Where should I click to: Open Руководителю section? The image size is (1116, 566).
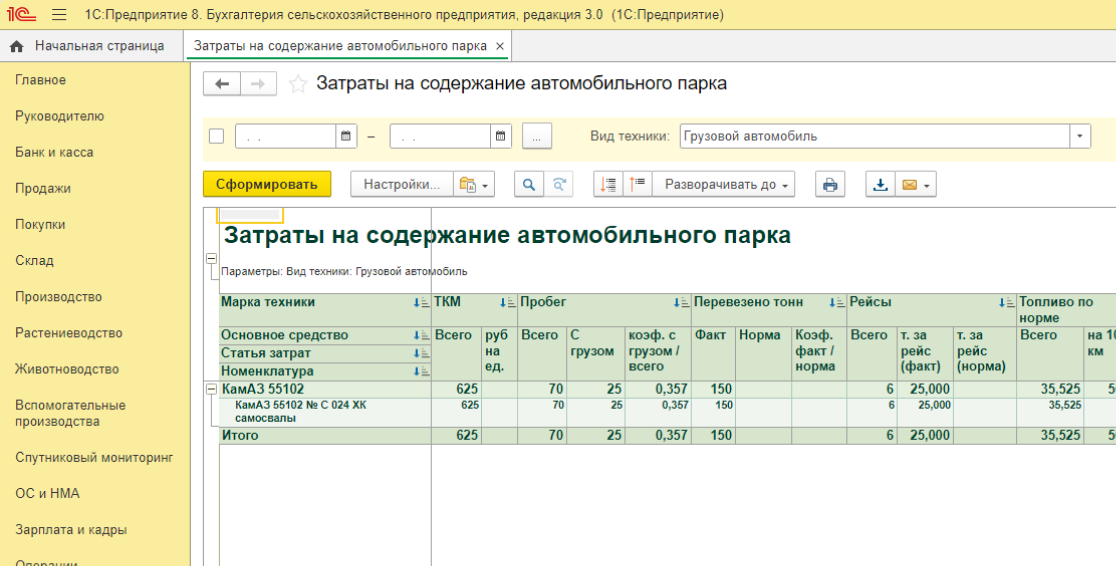click(x=60, y=116)
